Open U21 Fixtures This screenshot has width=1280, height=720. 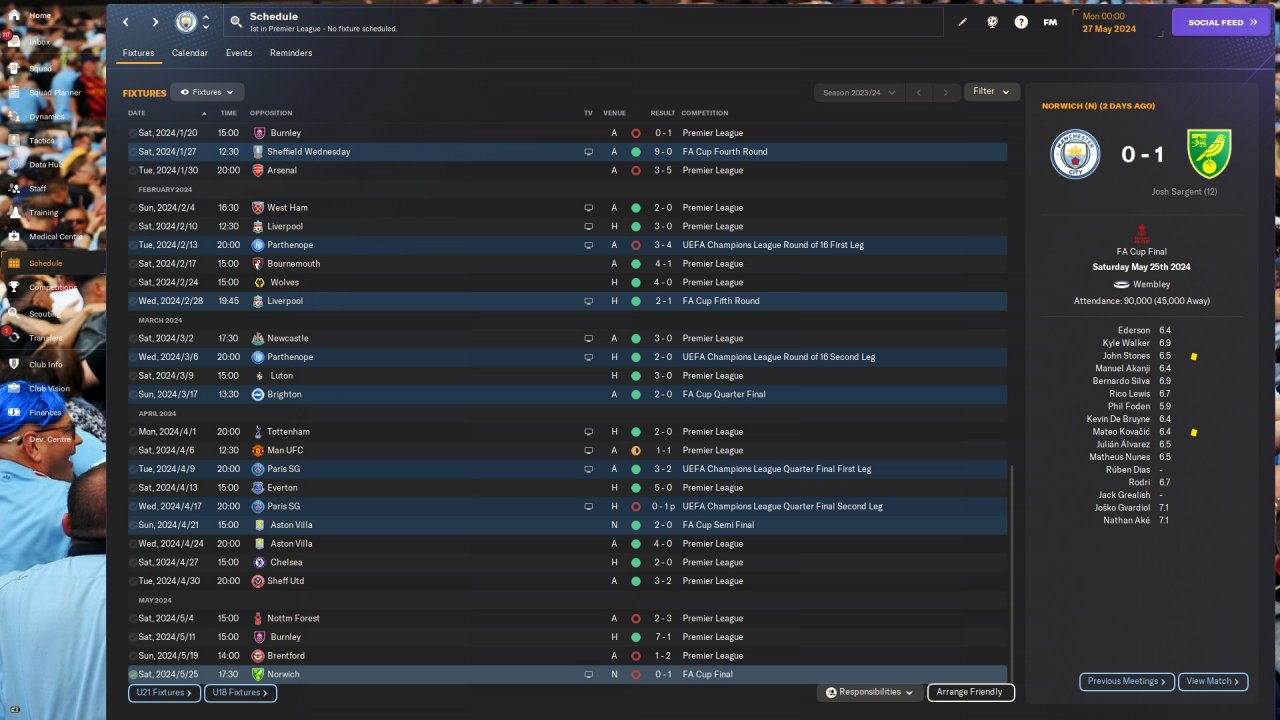pos(165,692)
